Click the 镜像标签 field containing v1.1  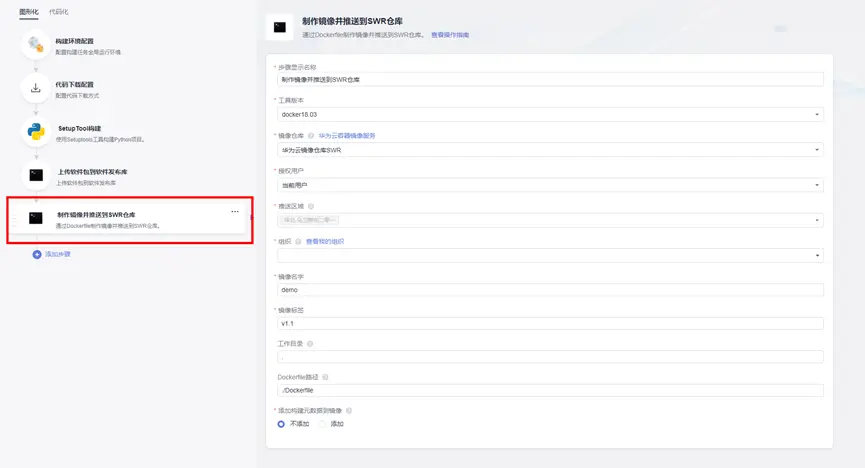(550, 323)
